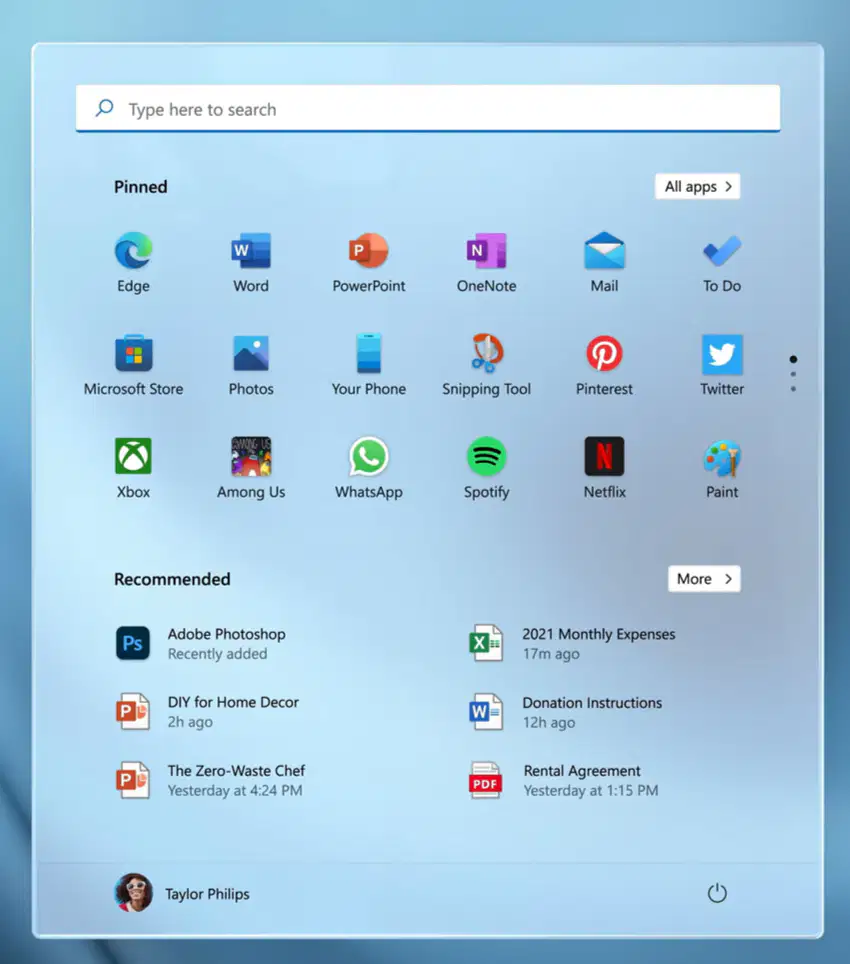The width and height of the screenshot is (850, 964).
Task: Open the OneNote app
Action: [486, 263]
